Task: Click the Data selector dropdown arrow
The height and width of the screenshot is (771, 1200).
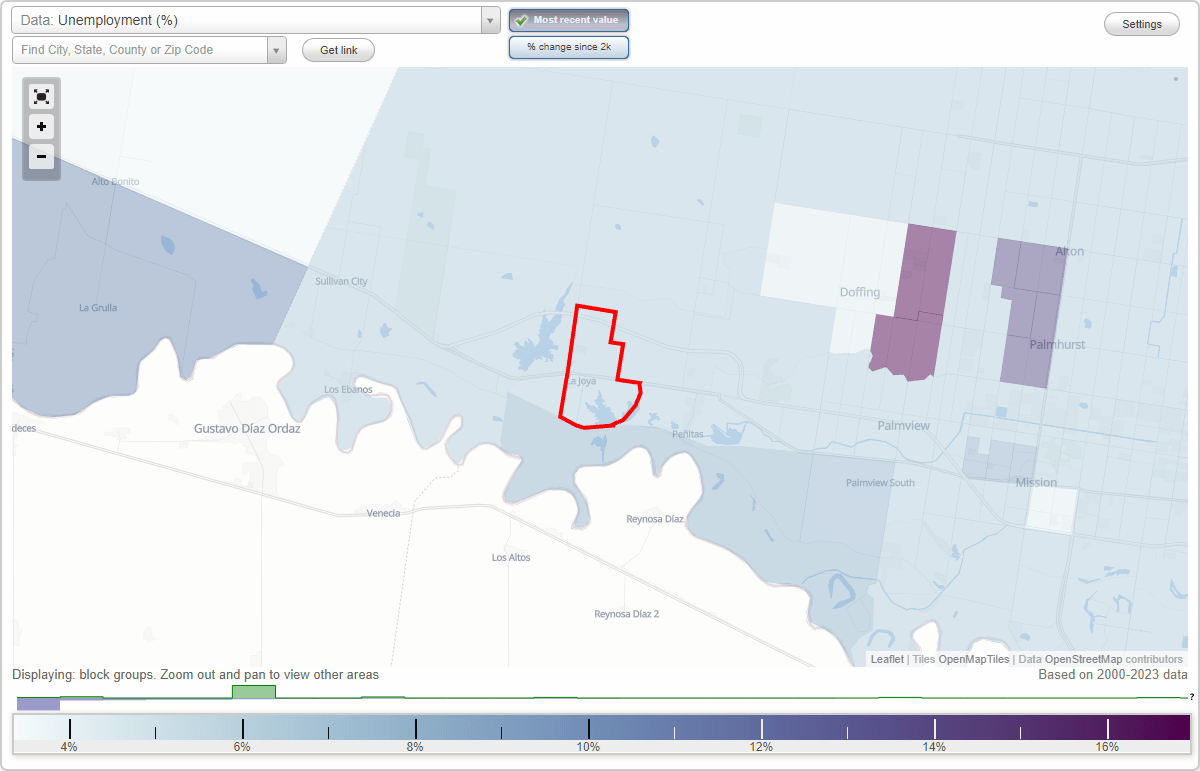Action: 489,20
